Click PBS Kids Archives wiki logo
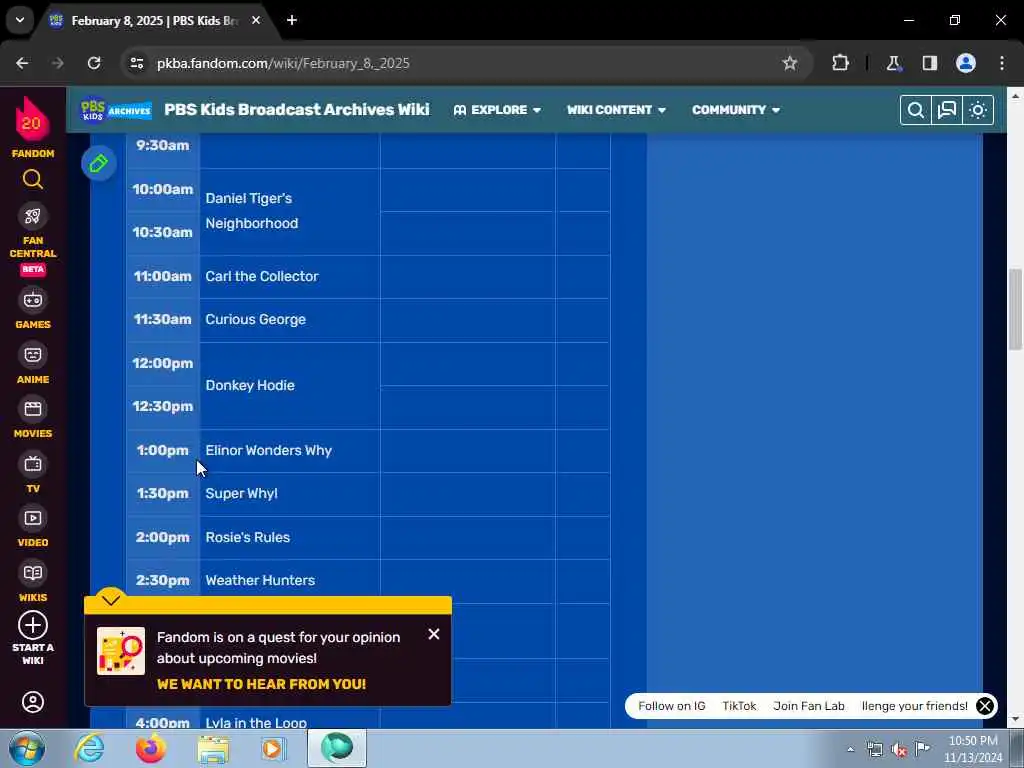The width and height of the screenshot is (1024, 768). 116,110
